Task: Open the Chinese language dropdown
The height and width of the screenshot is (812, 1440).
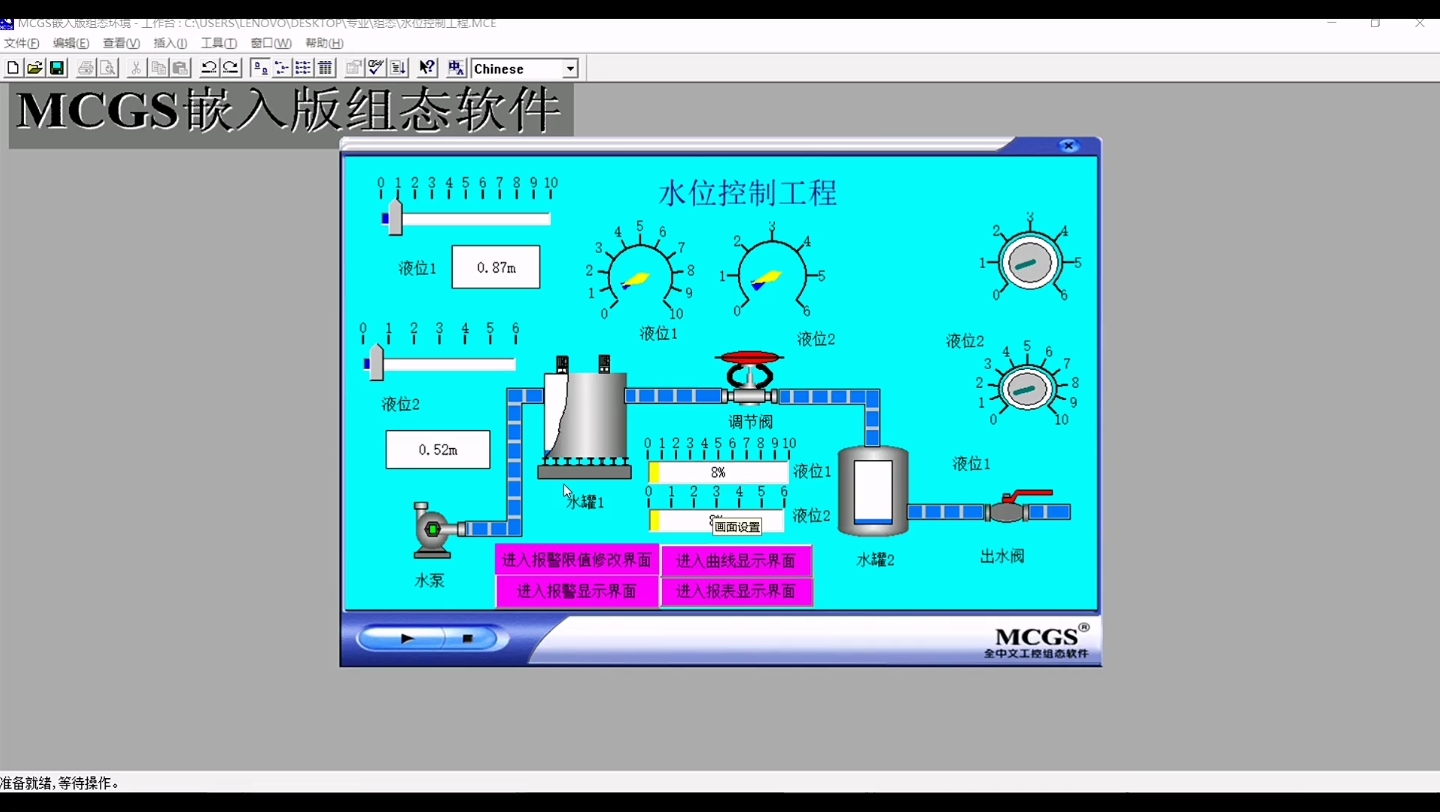Action: coord(570,69)
